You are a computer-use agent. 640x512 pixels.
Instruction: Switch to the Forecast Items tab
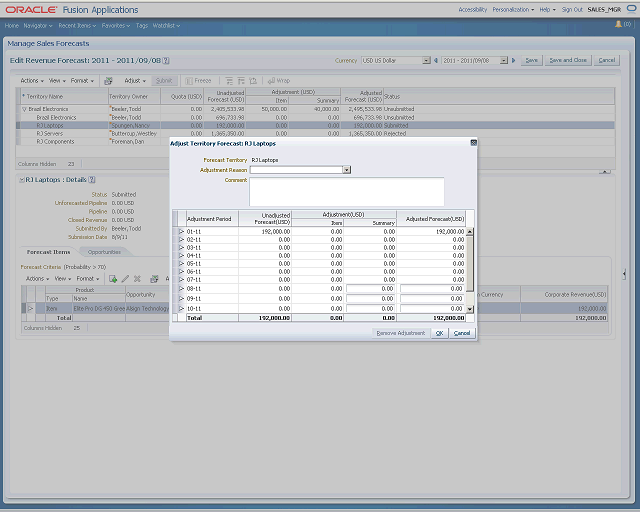[x=49, y=252]
